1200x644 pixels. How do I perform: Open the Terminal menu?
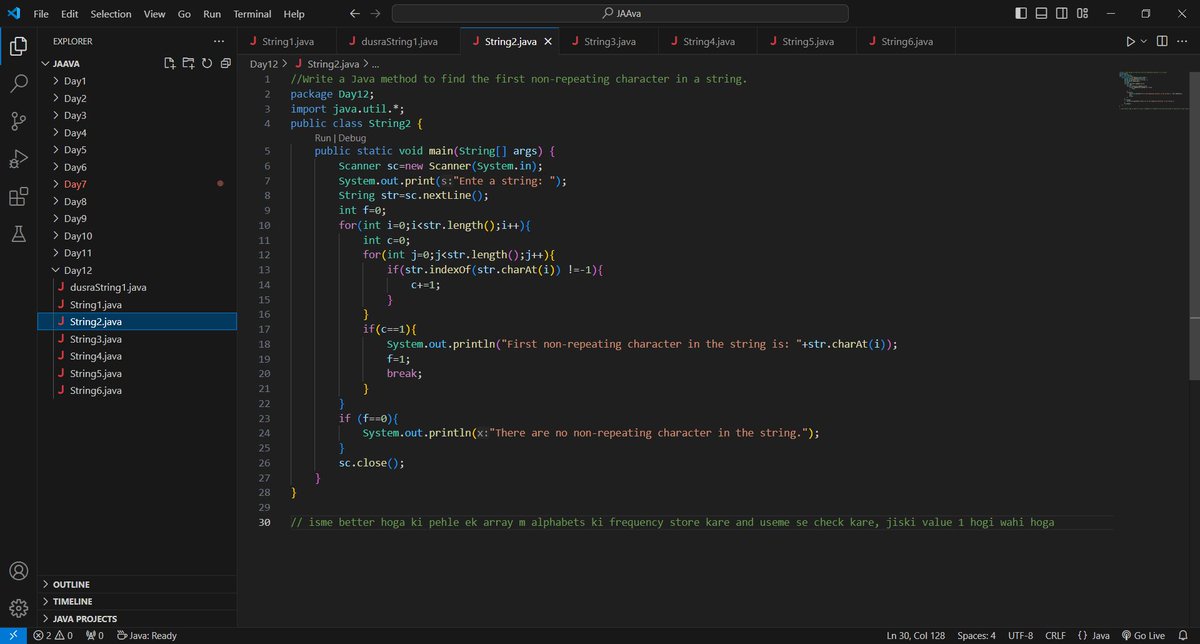click(x=252, y=14)
